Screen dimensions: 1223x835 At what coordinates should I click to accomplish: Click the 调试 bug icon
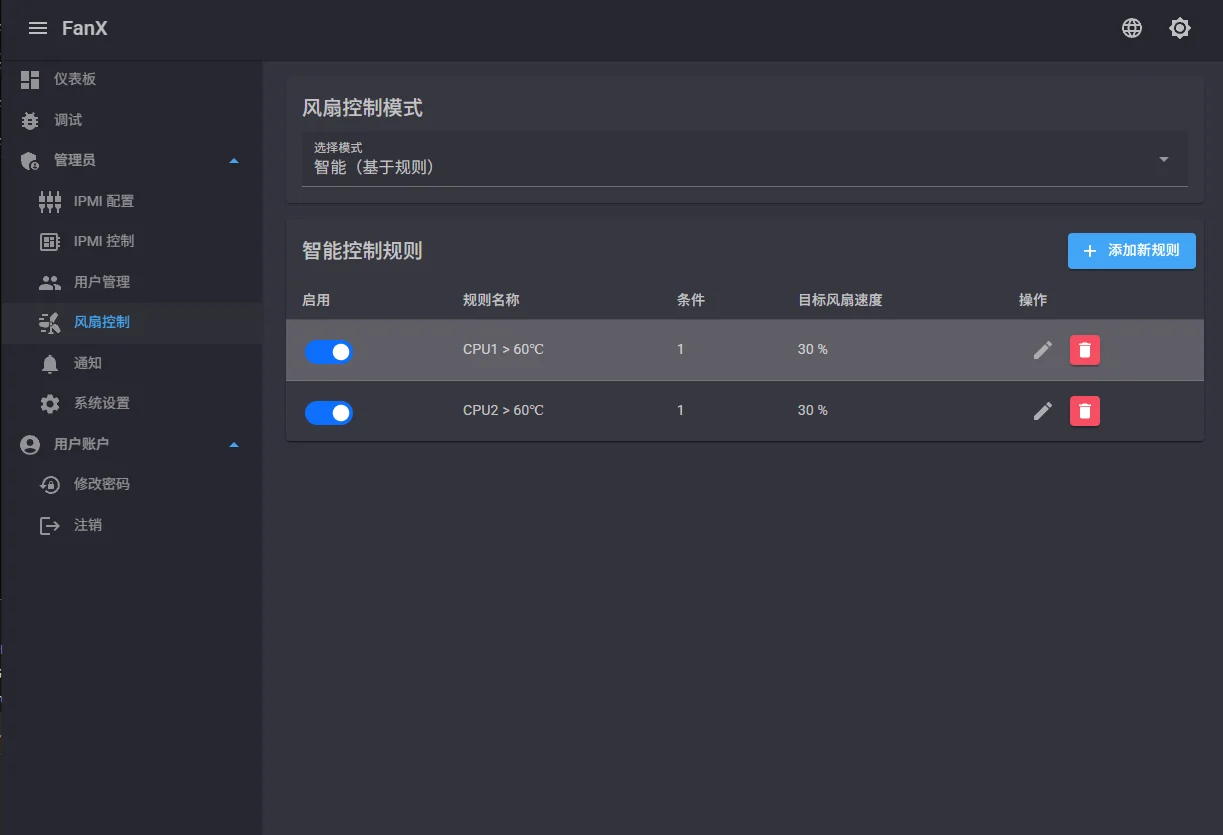[x=30, y=121]
